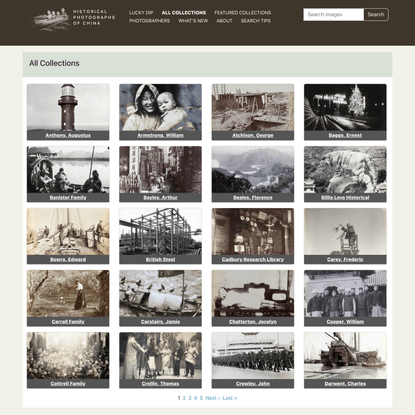This screenshot has width=415, height=415.
Task: Open the Banister Family boat photo
Action: tap(68, 170)
